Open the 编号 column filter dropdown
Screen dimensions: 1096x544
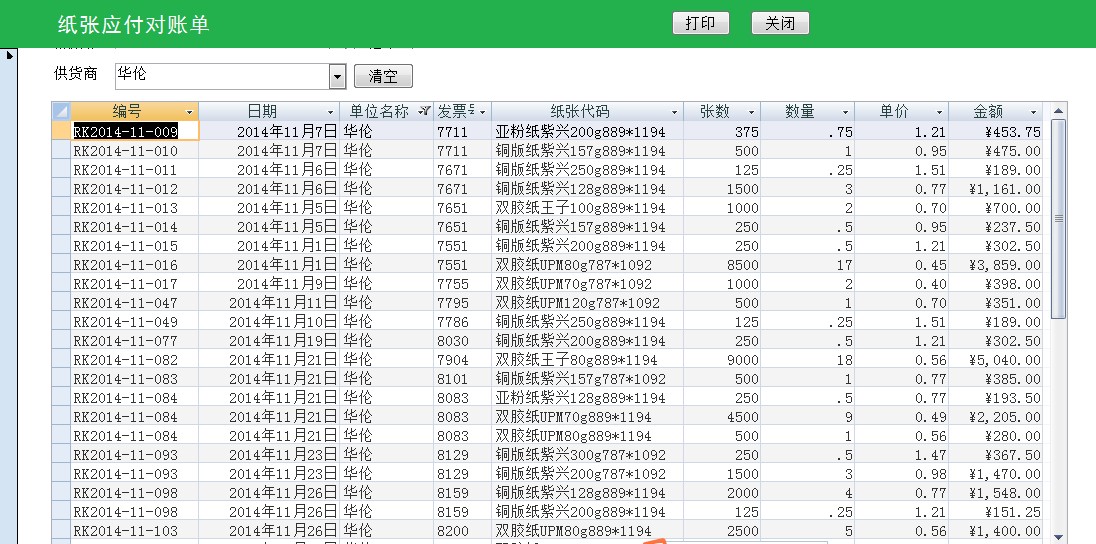pyautogui.click(x=189, y=112)
